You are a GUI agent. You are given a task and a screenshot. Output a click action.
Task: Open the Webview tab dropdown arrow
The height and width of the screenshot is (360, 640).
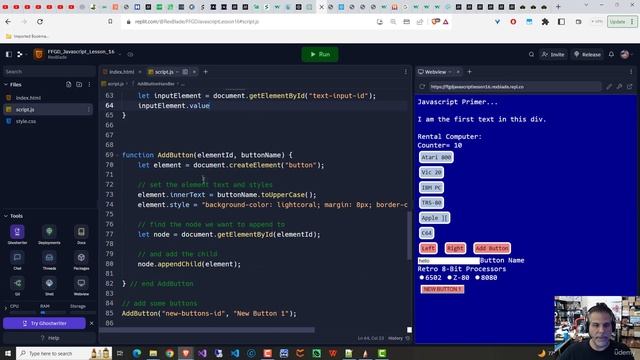450,72
